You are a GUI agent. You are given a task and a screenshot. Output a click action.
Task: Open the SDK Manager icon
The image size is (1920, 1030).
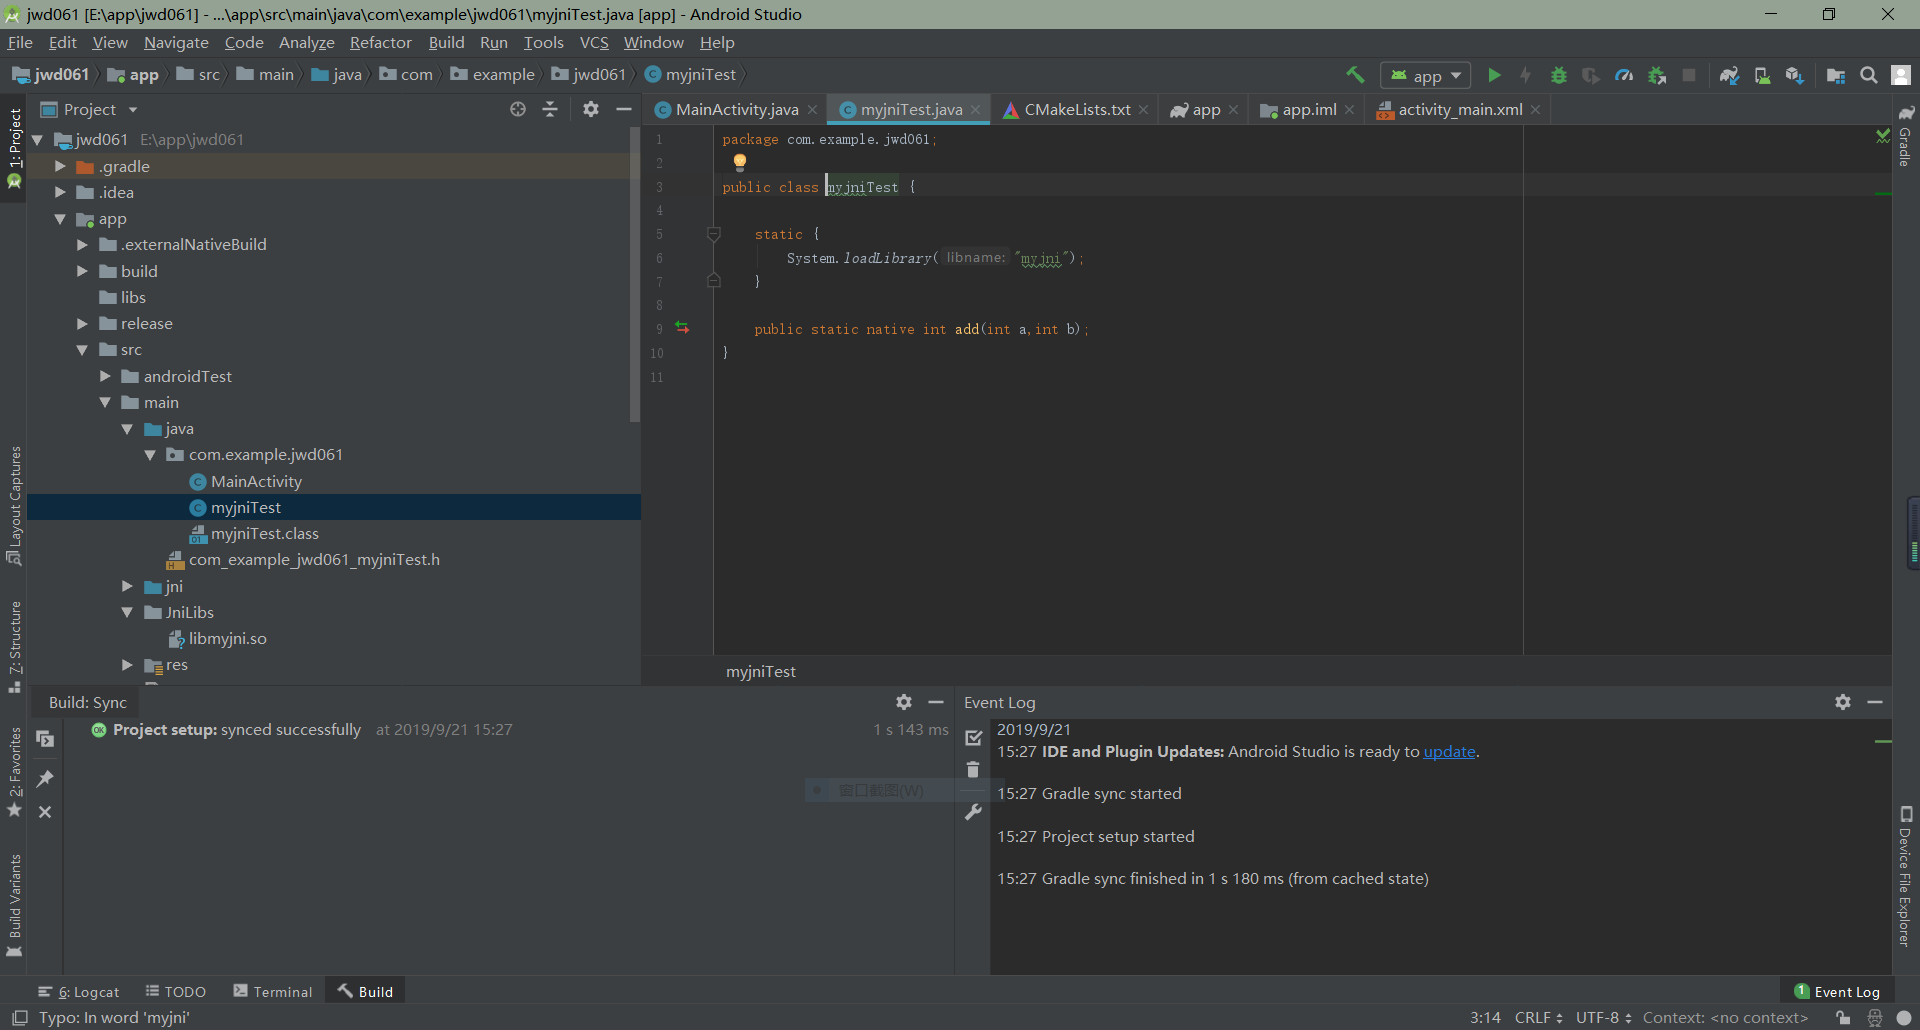(1794, 75)
